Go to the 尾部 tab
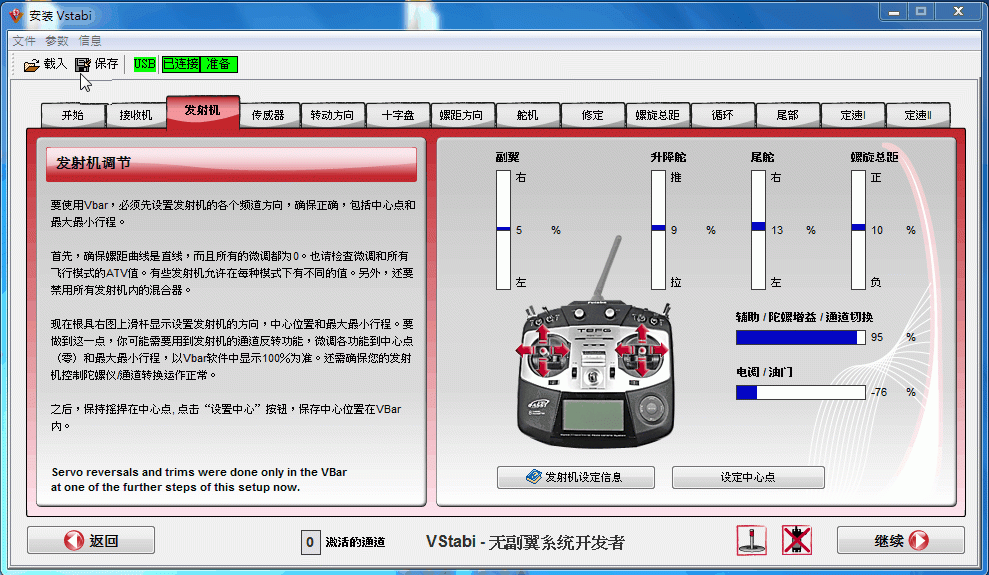Screen dimensions: 989x575 point(787,115)
